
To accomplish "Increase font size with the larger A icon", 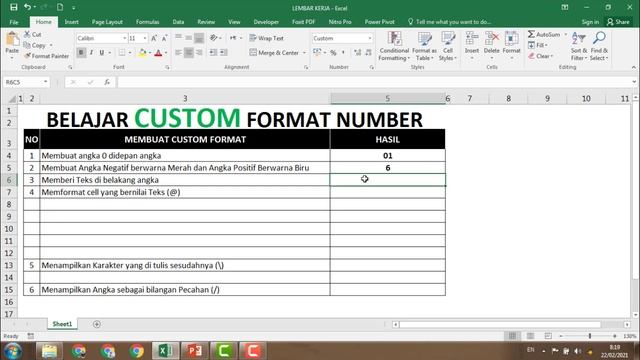I will tap(154, 38).
